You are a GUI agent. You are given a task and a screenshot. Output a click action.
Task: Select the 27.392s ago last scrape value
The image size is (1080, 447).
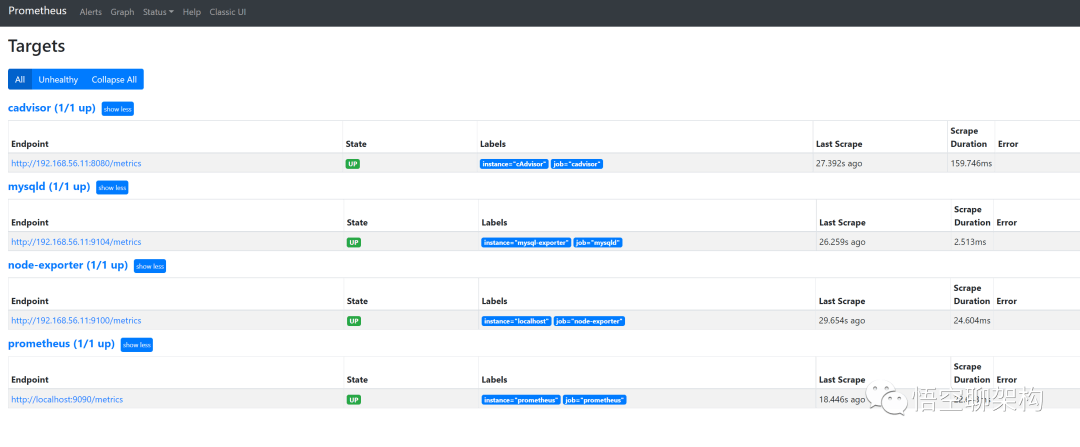point(839,163)
